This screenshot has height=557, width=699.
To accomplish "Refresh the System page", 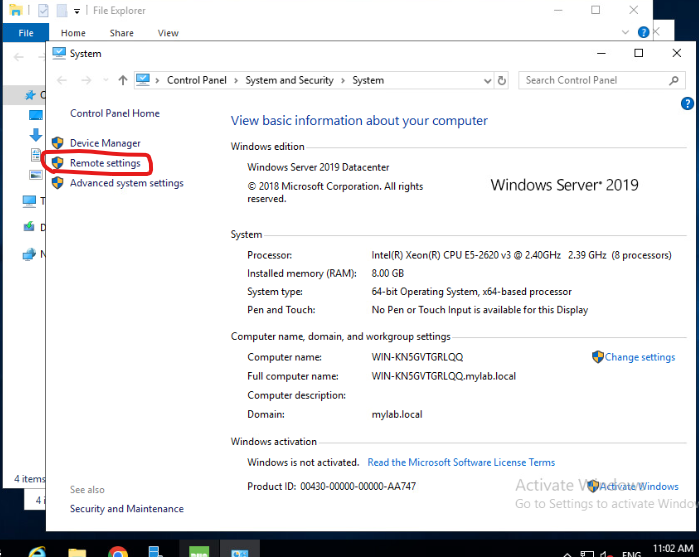I will tap(502, 81).
